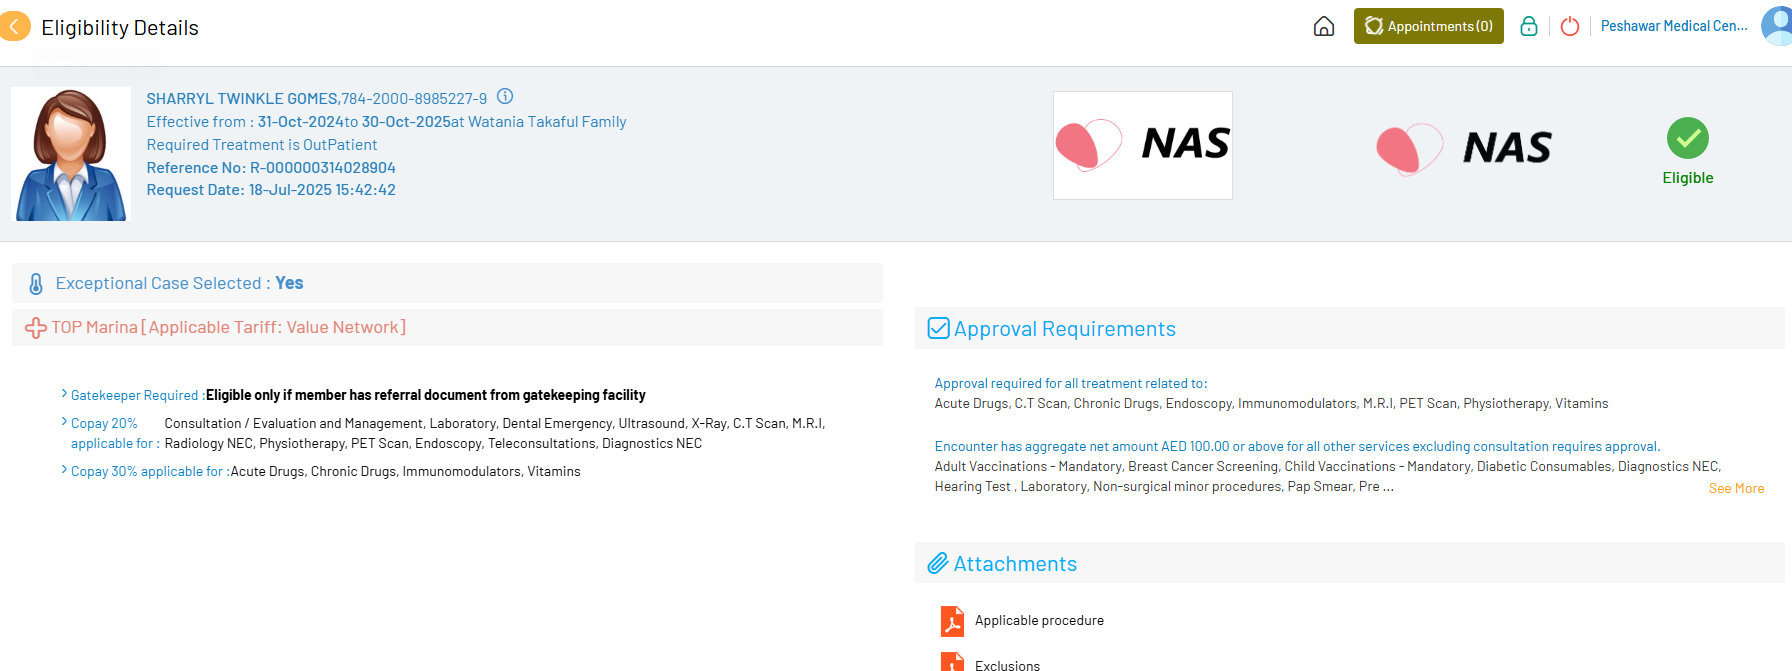
Task: Expand the Copay 30% applicable item
Action: [x=65, y=471]
